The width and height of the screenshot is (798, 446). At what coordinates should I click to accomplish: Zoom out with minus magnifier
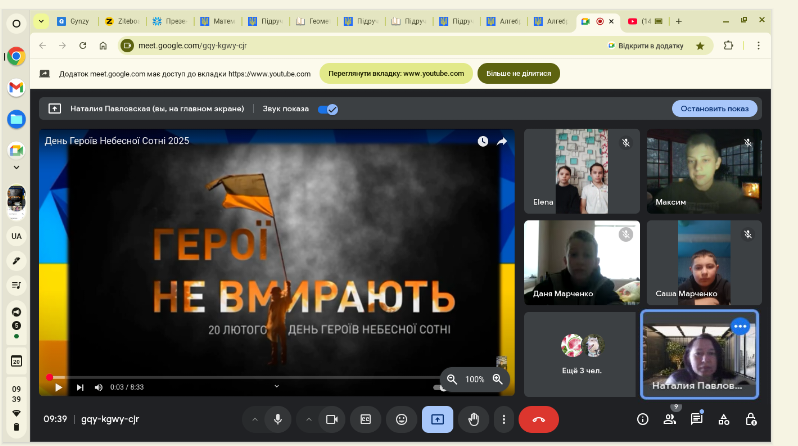(x=452, y=379)
